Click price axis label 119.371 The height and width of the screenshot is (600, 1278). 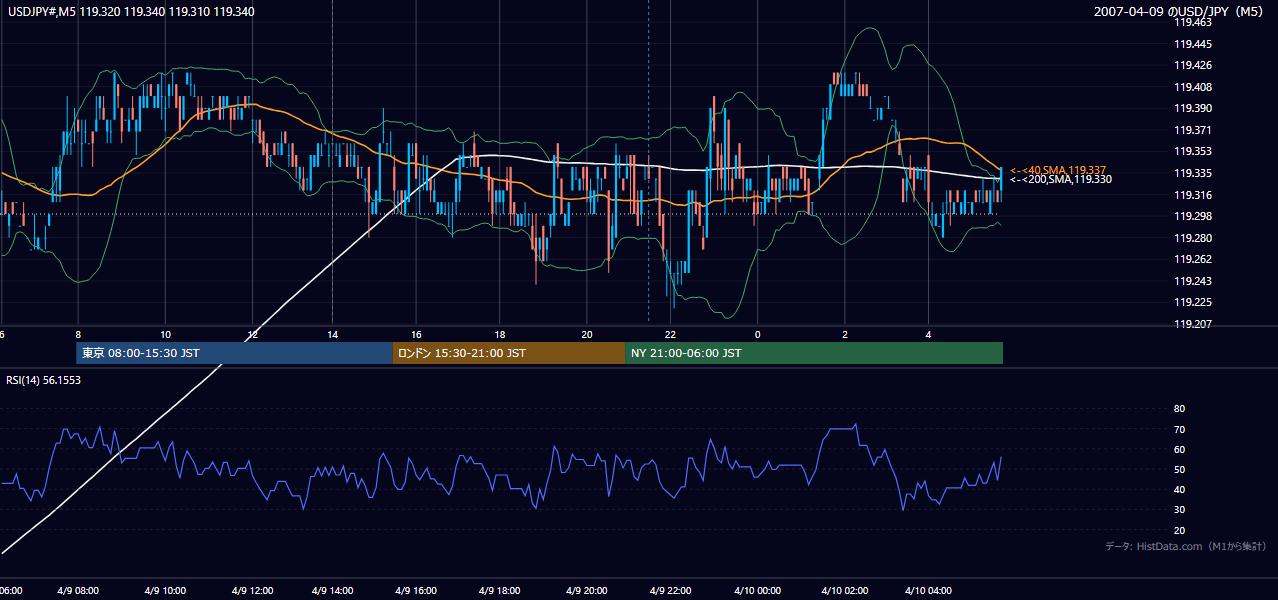1194,130
